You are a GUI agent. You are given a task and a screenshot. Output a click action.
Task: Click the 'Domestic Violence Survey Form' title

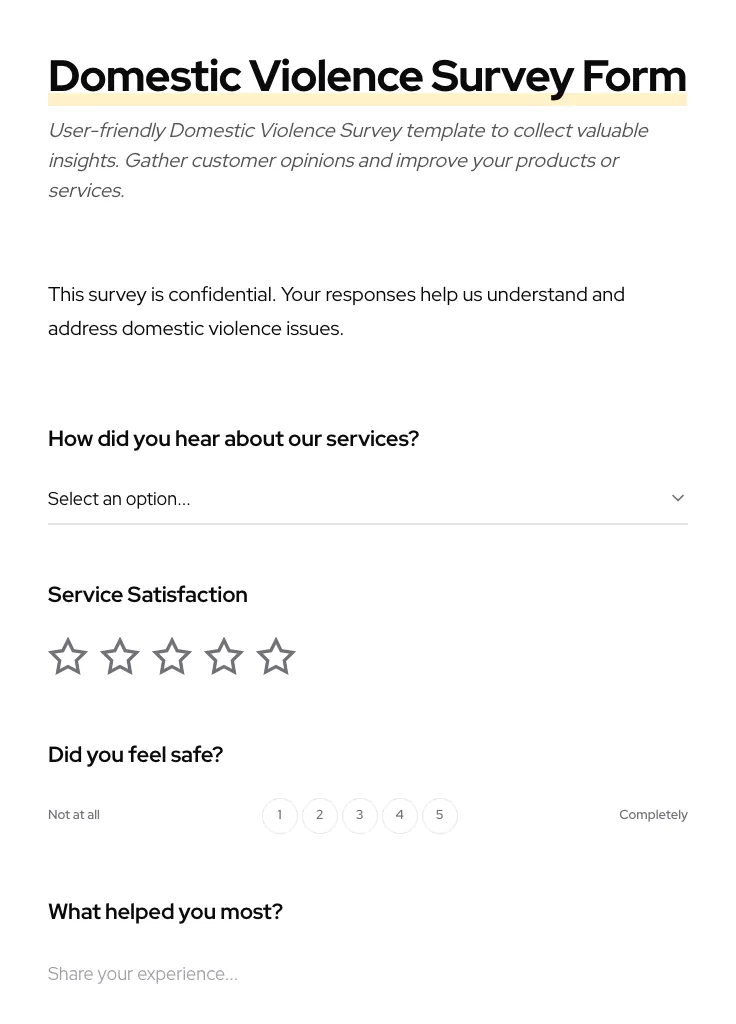(367, 77)
